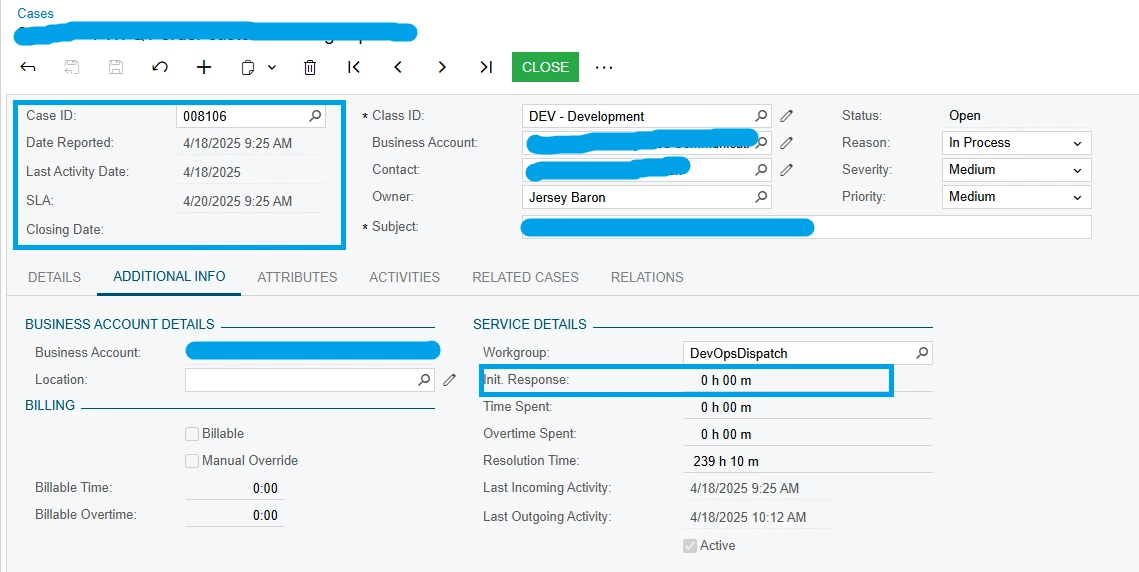Click the Save and Close toolbar icon
The width and height of the screenshot is (1139, 572).
(x=71, y=67)
